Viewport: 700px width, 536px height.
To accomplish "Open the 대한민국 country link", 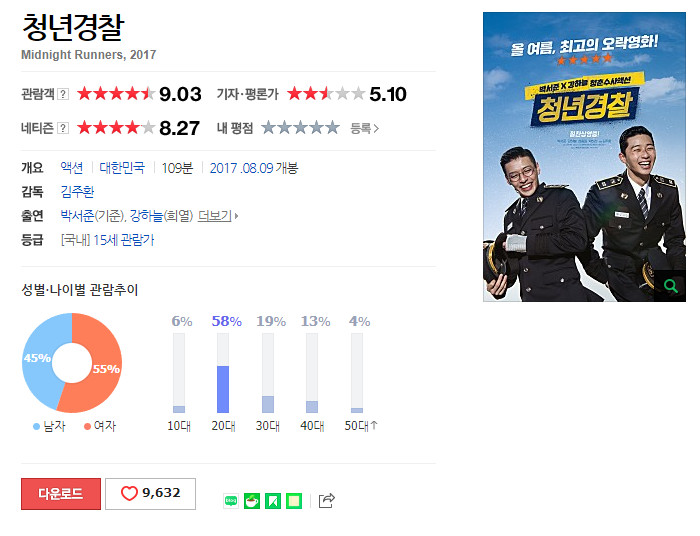I will (122, 168).
